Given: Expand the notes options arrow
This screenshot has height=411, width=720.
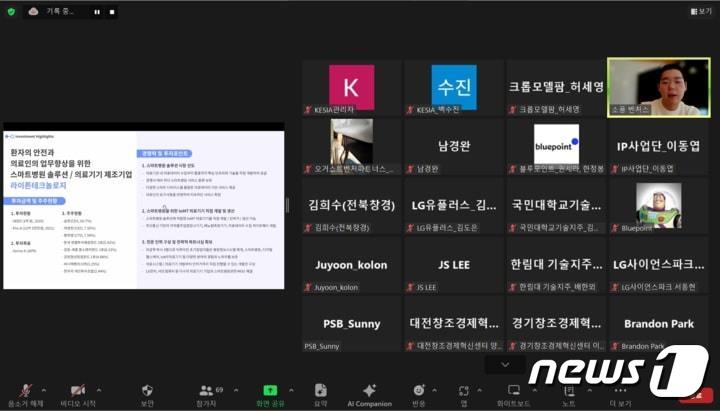Looking at the screenshot, I should tap(590, 390).
